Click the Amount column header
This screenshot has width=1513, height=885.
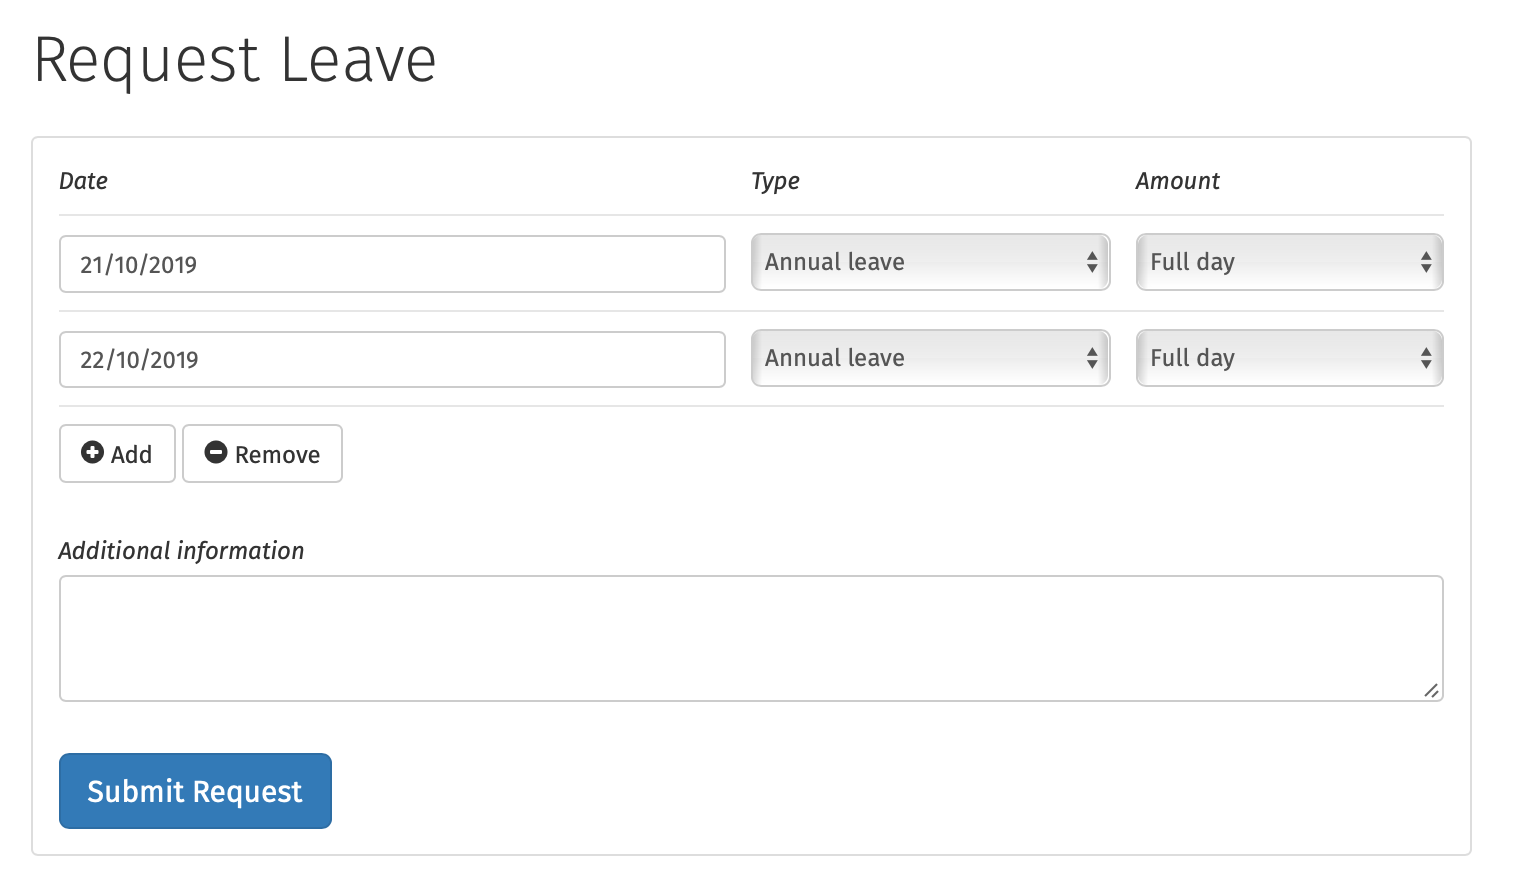pos(1177,181)
